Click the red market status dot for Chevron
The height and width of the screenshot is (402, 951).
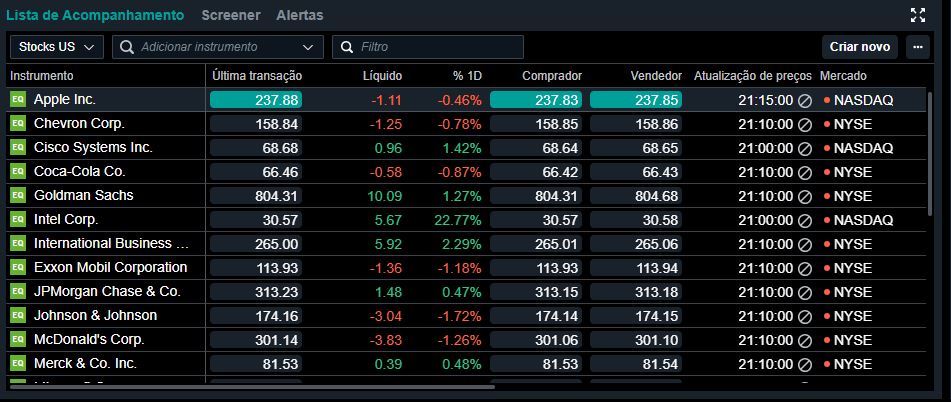pyautogui.click(x=827, y=124)
